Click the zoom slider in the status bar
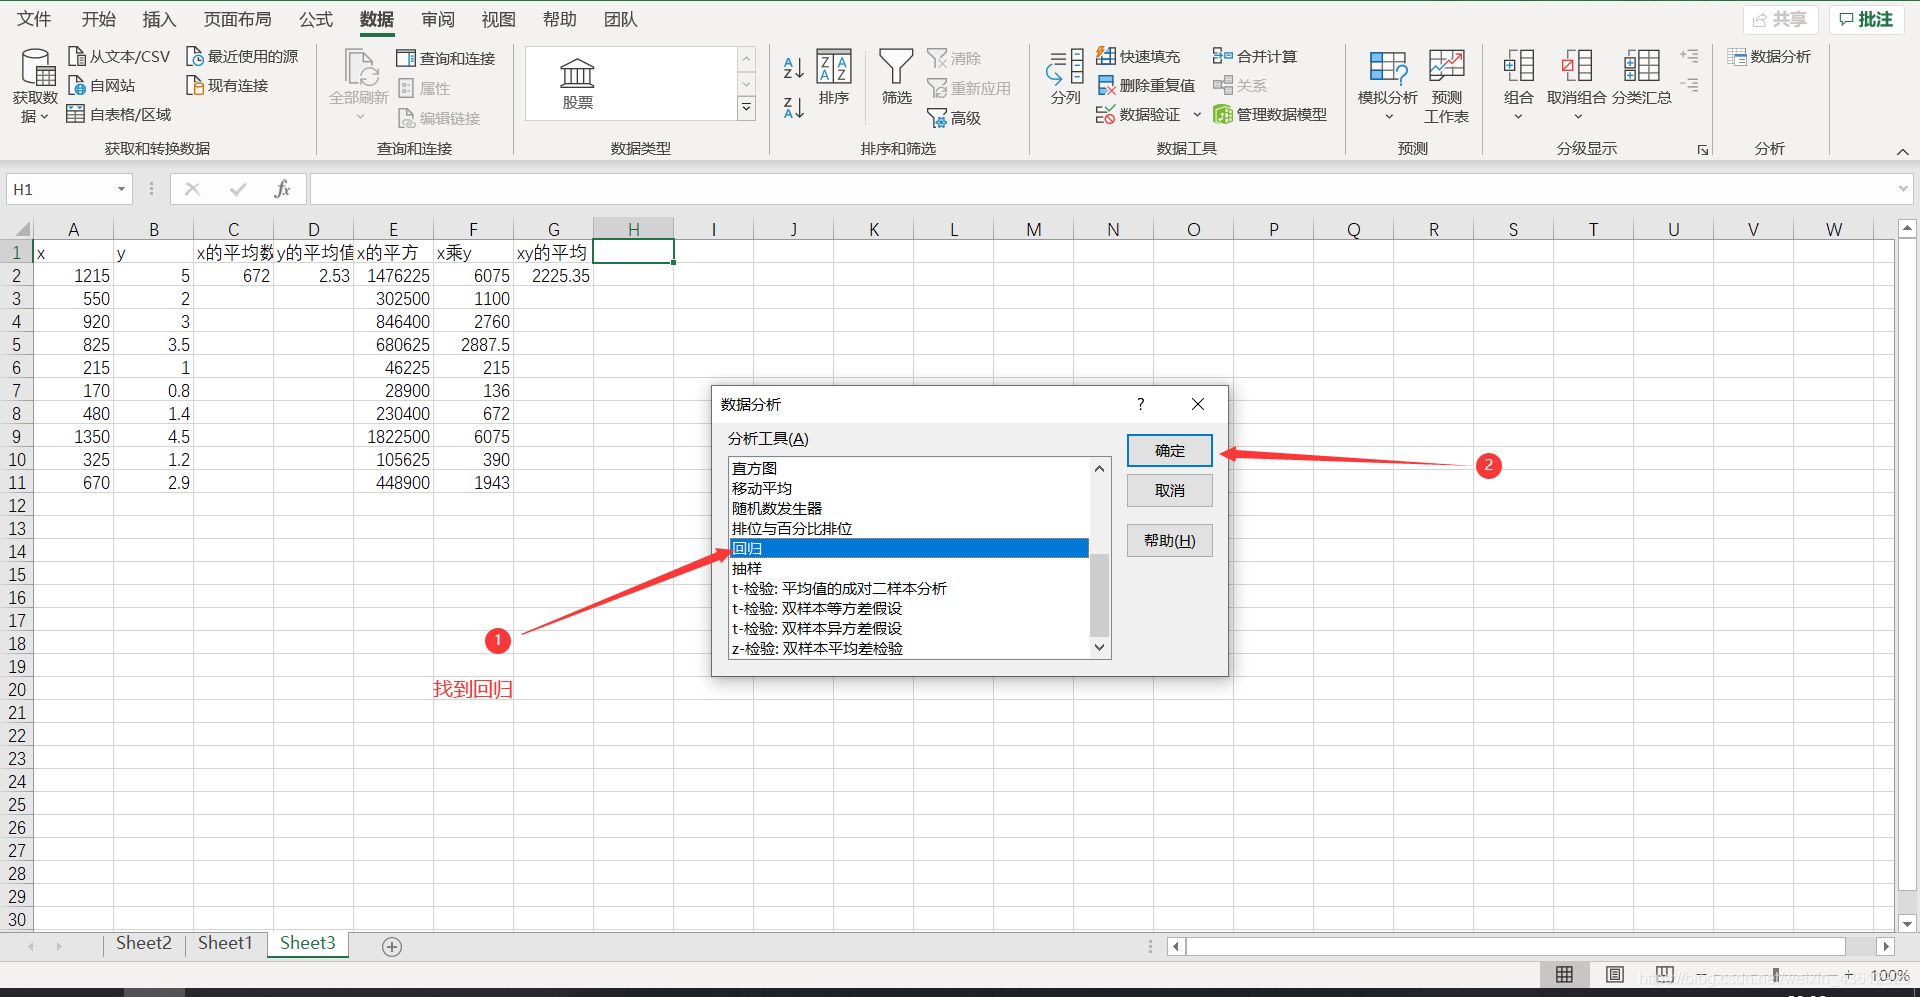1920x997 pixels. click(x=1776, y=975)
